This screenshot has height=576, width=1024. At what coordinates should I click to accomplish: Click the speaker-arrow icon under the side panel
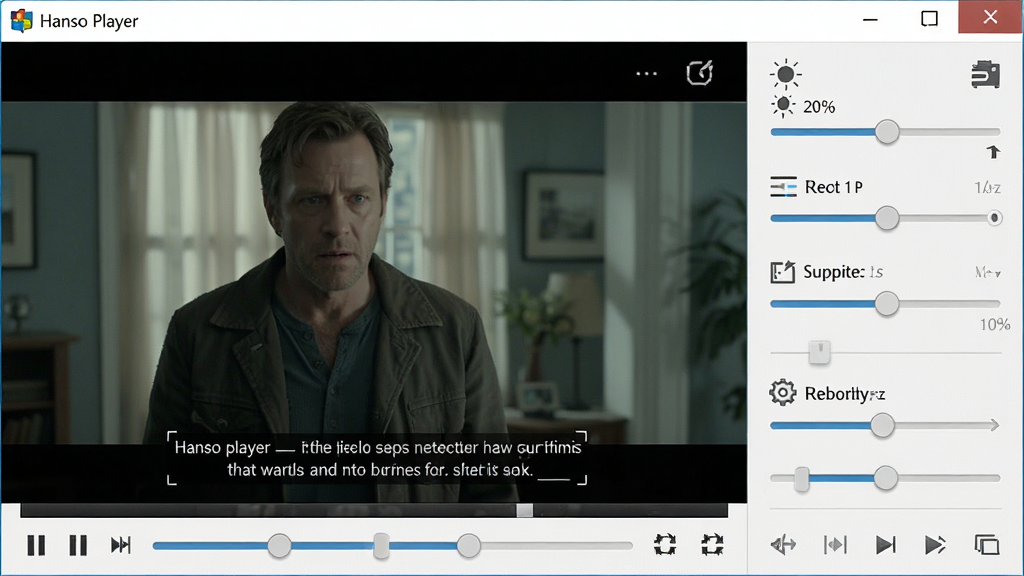tap(783, 545)
